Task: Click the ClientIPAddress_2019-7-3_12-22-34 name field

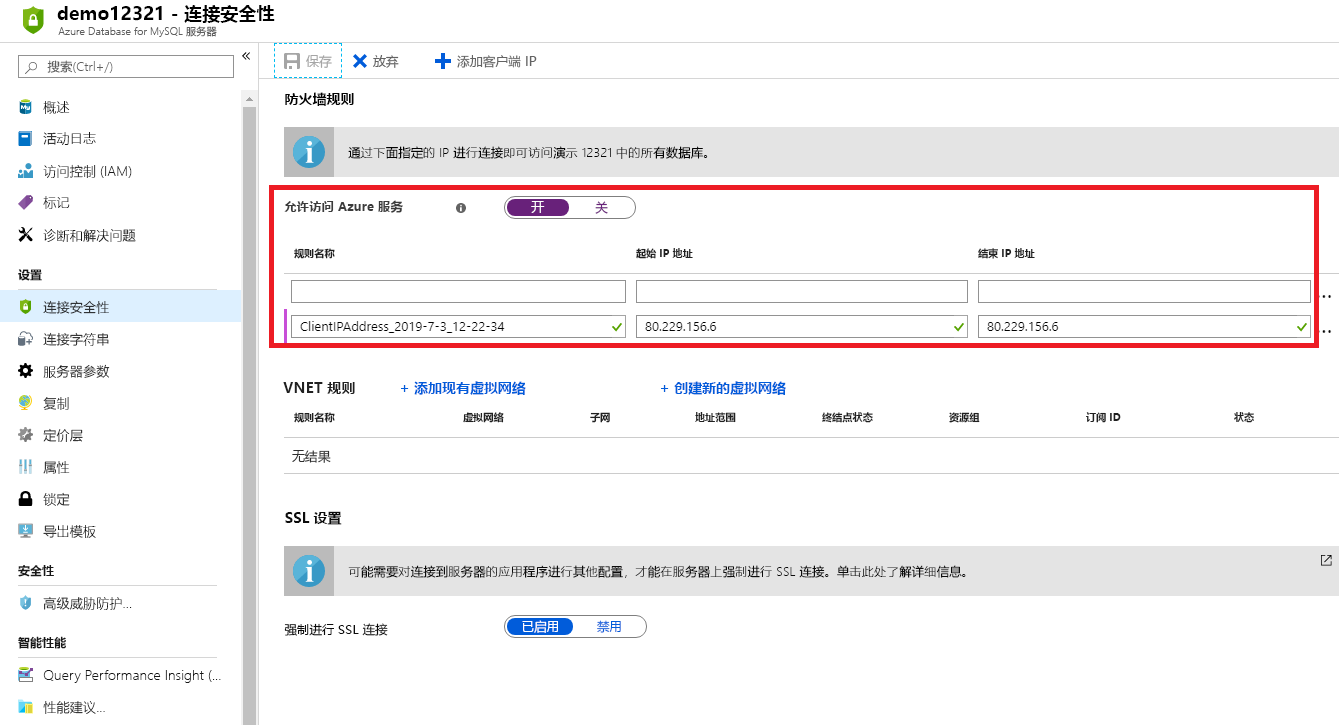Action: (458, 326)
